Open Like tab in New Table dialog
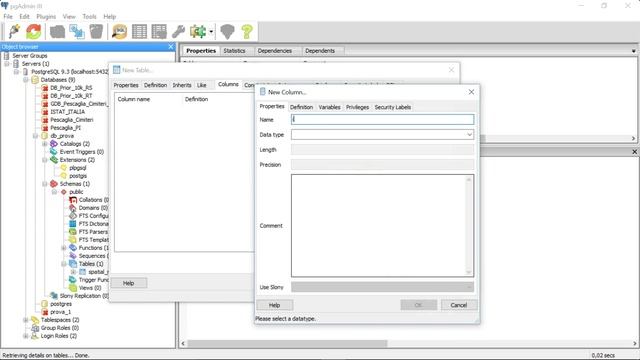The width and height of the screenshot is (640, 360). 202,85
